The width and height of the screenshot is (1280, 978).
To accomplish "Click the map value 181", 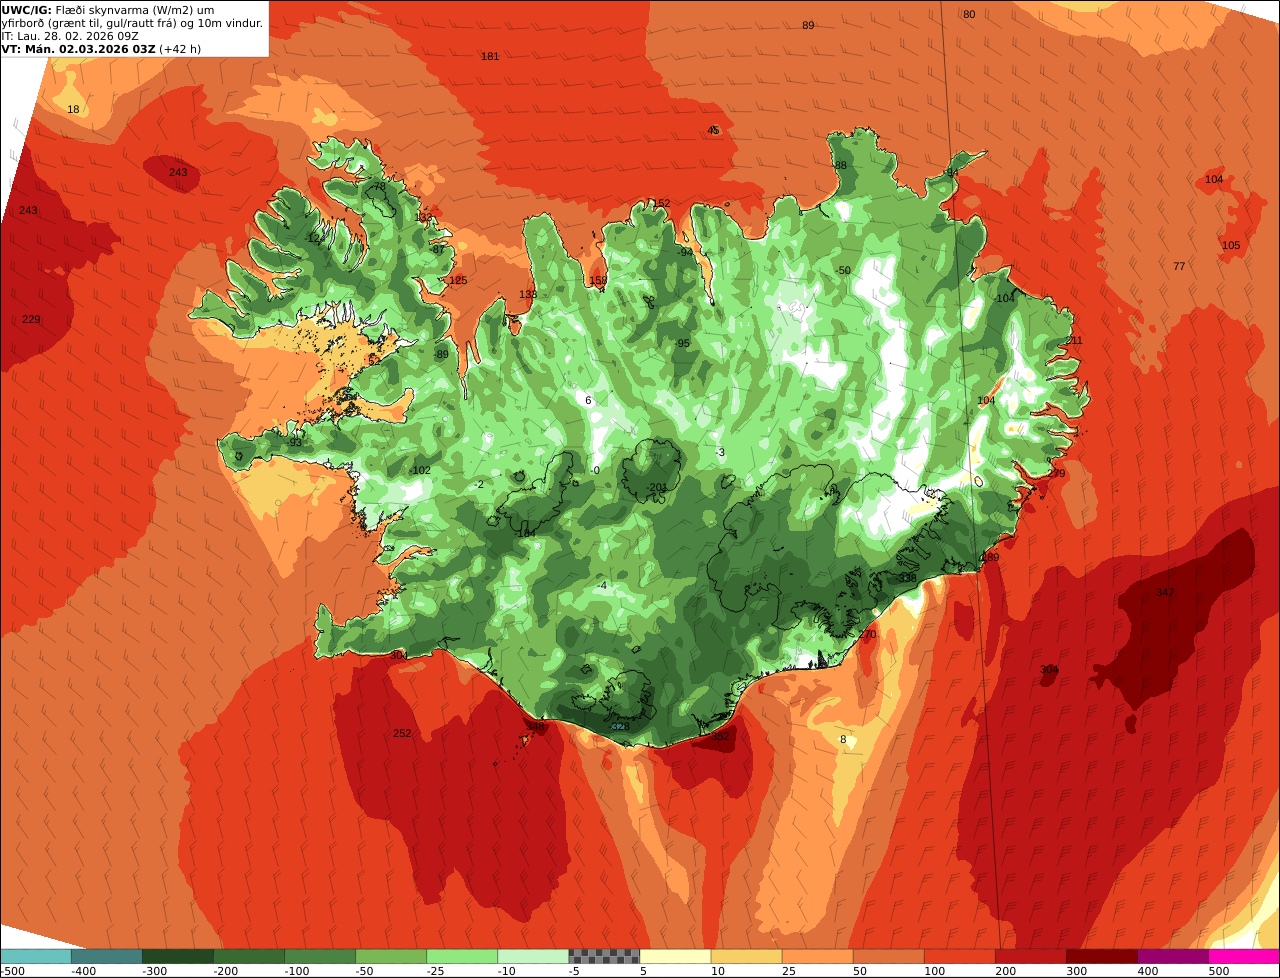I will coord(490,56).
